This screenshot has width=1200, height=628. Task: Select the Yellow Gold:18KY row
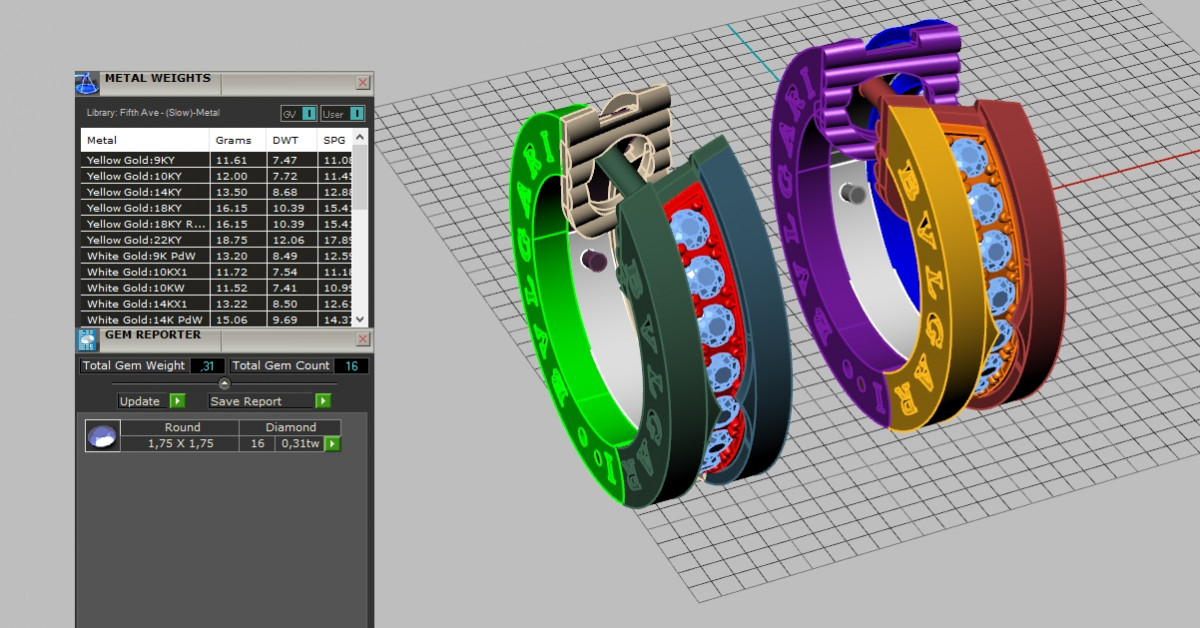coord(218,208)
